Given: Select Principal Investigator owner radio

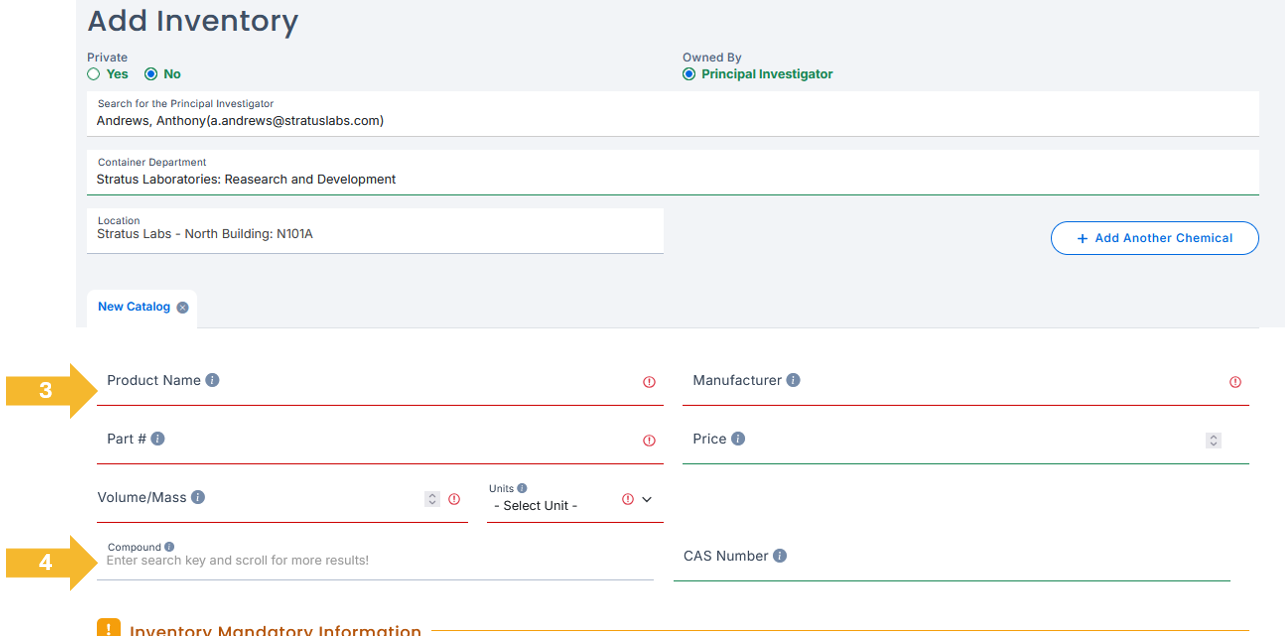Looking at the screenshot, I should point(689,74).
